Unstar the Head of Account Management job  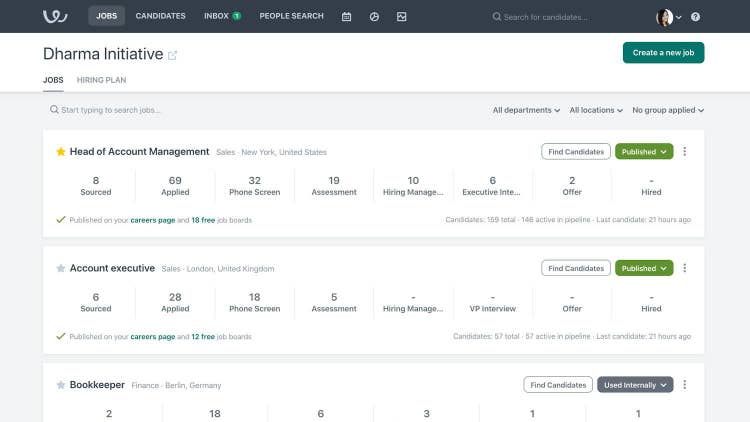point(61,152)
